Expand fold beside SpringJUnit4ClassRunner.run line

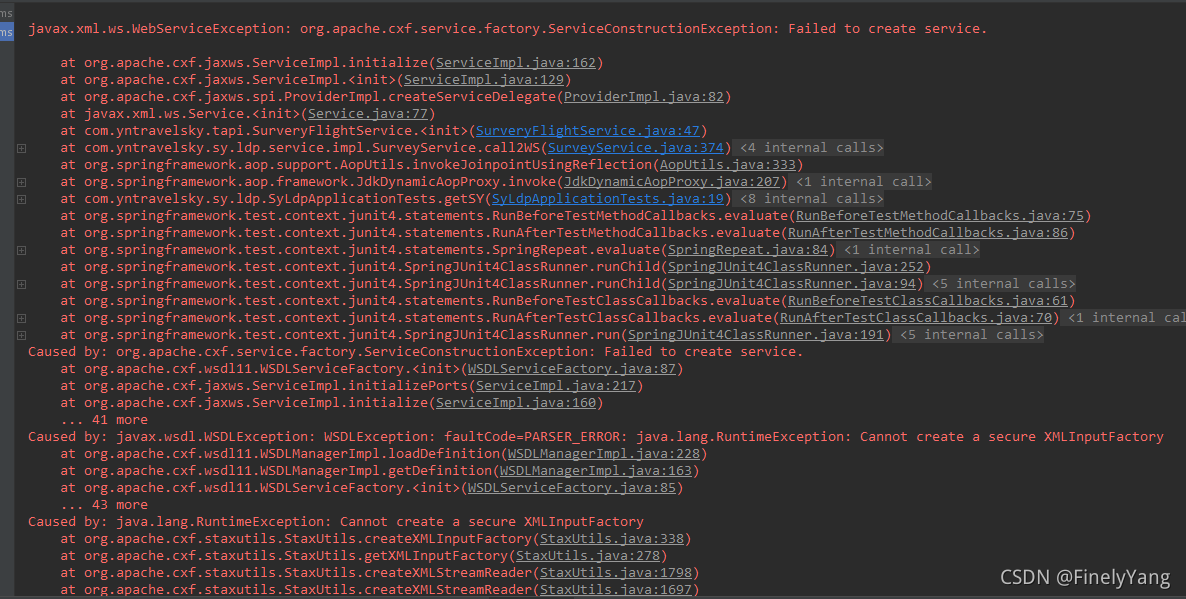21,335
